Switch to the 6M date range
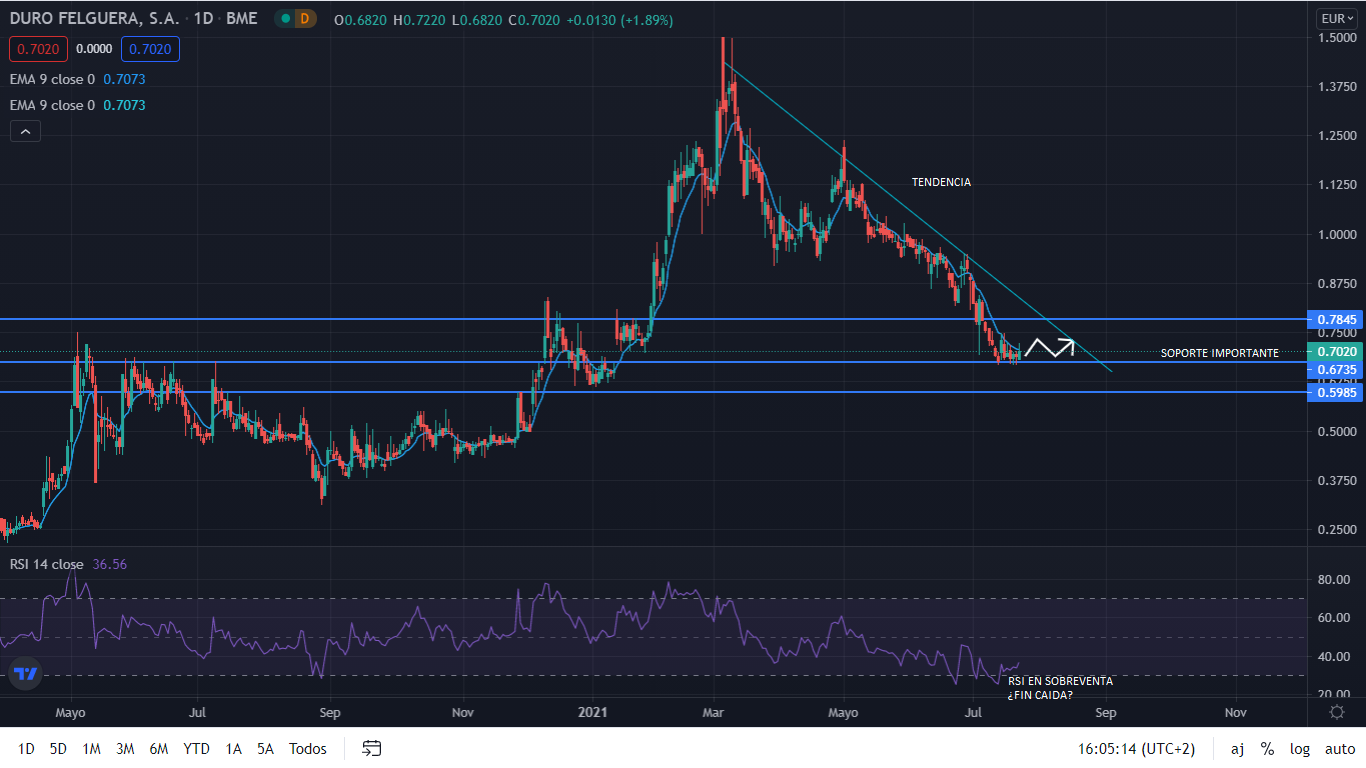This screenshot has height=768, width=1366. point(158,748)
